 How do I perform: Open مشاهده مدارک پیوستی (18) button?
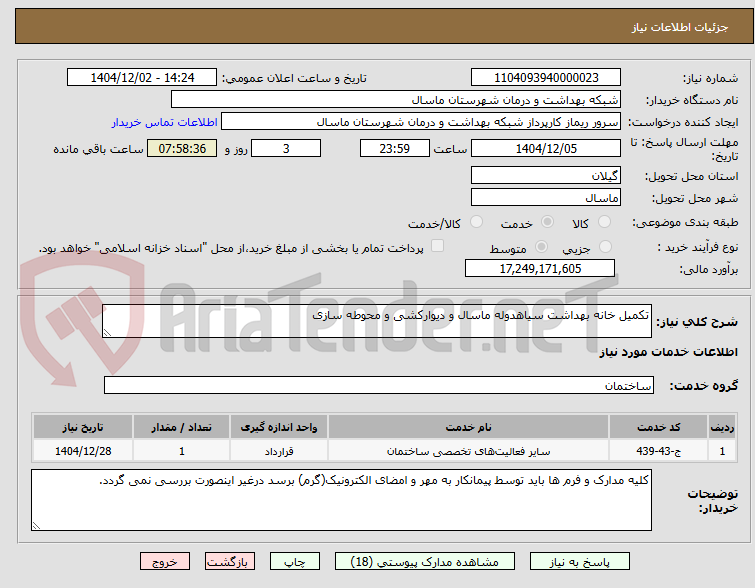425,562
